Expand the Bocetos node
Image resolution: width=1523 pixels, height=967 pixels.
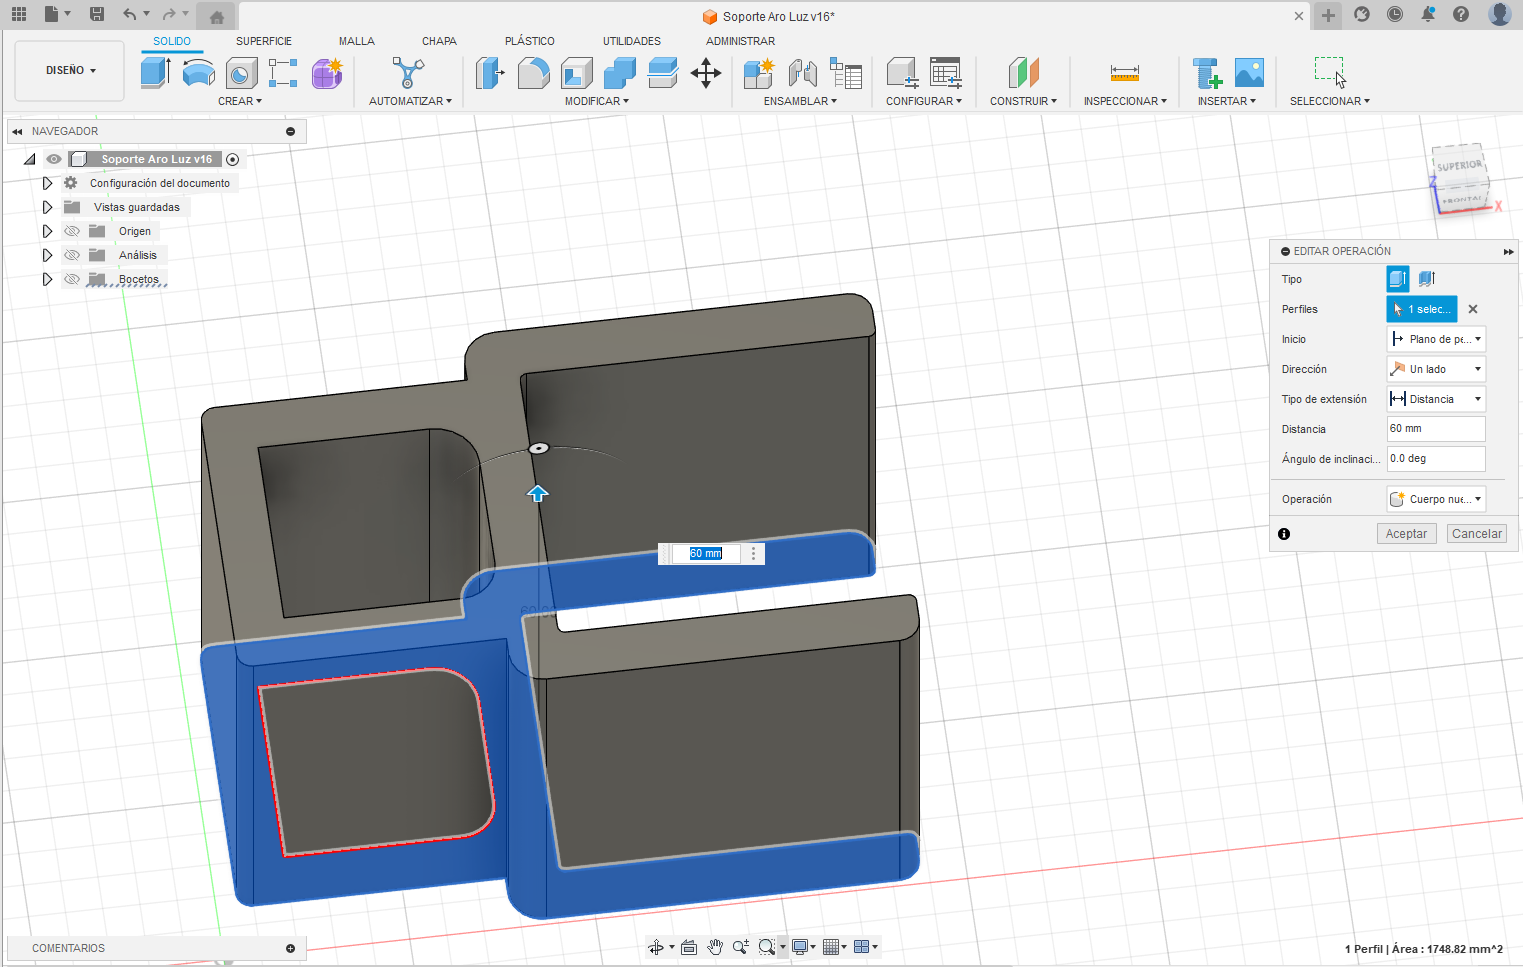pos(47,279)
